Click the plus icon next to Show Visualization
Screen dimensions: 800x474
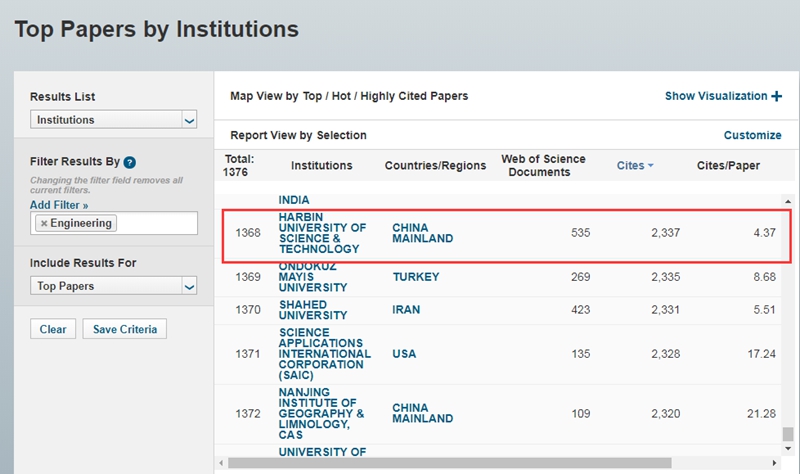click(776, 96)
